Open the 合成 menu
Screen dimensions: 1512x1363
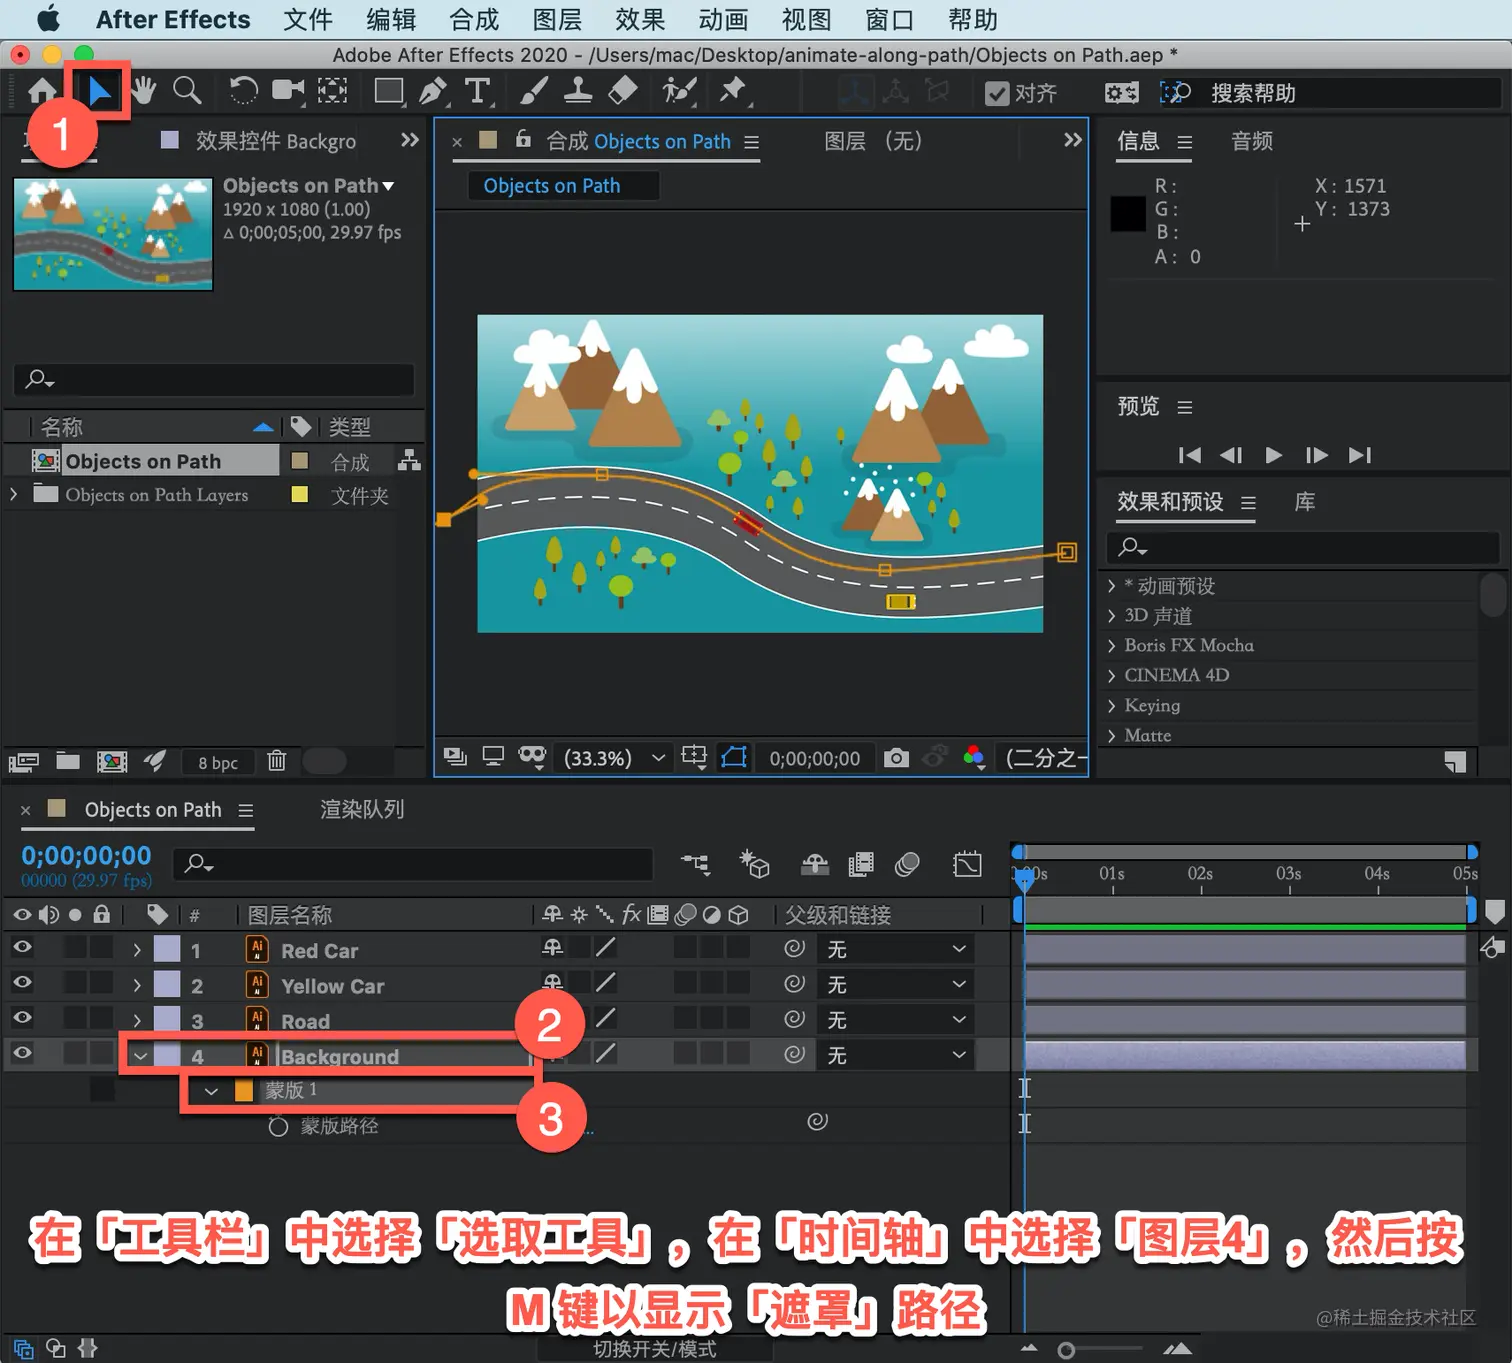pyautogui.click(x=474, y=19)
